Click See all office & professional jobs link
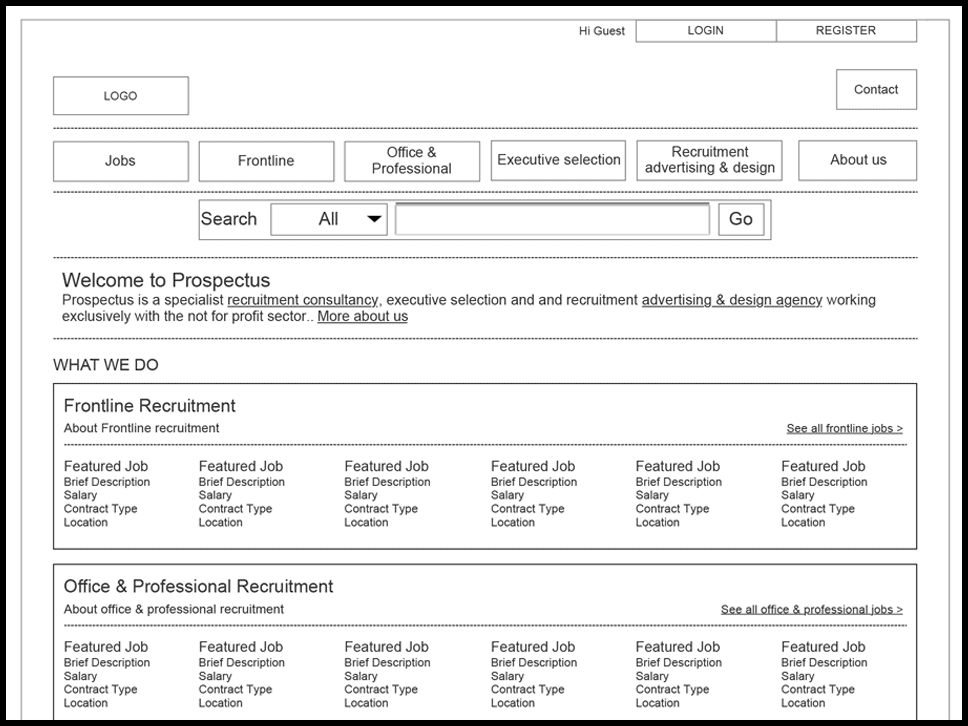 [x=812, y=609]
